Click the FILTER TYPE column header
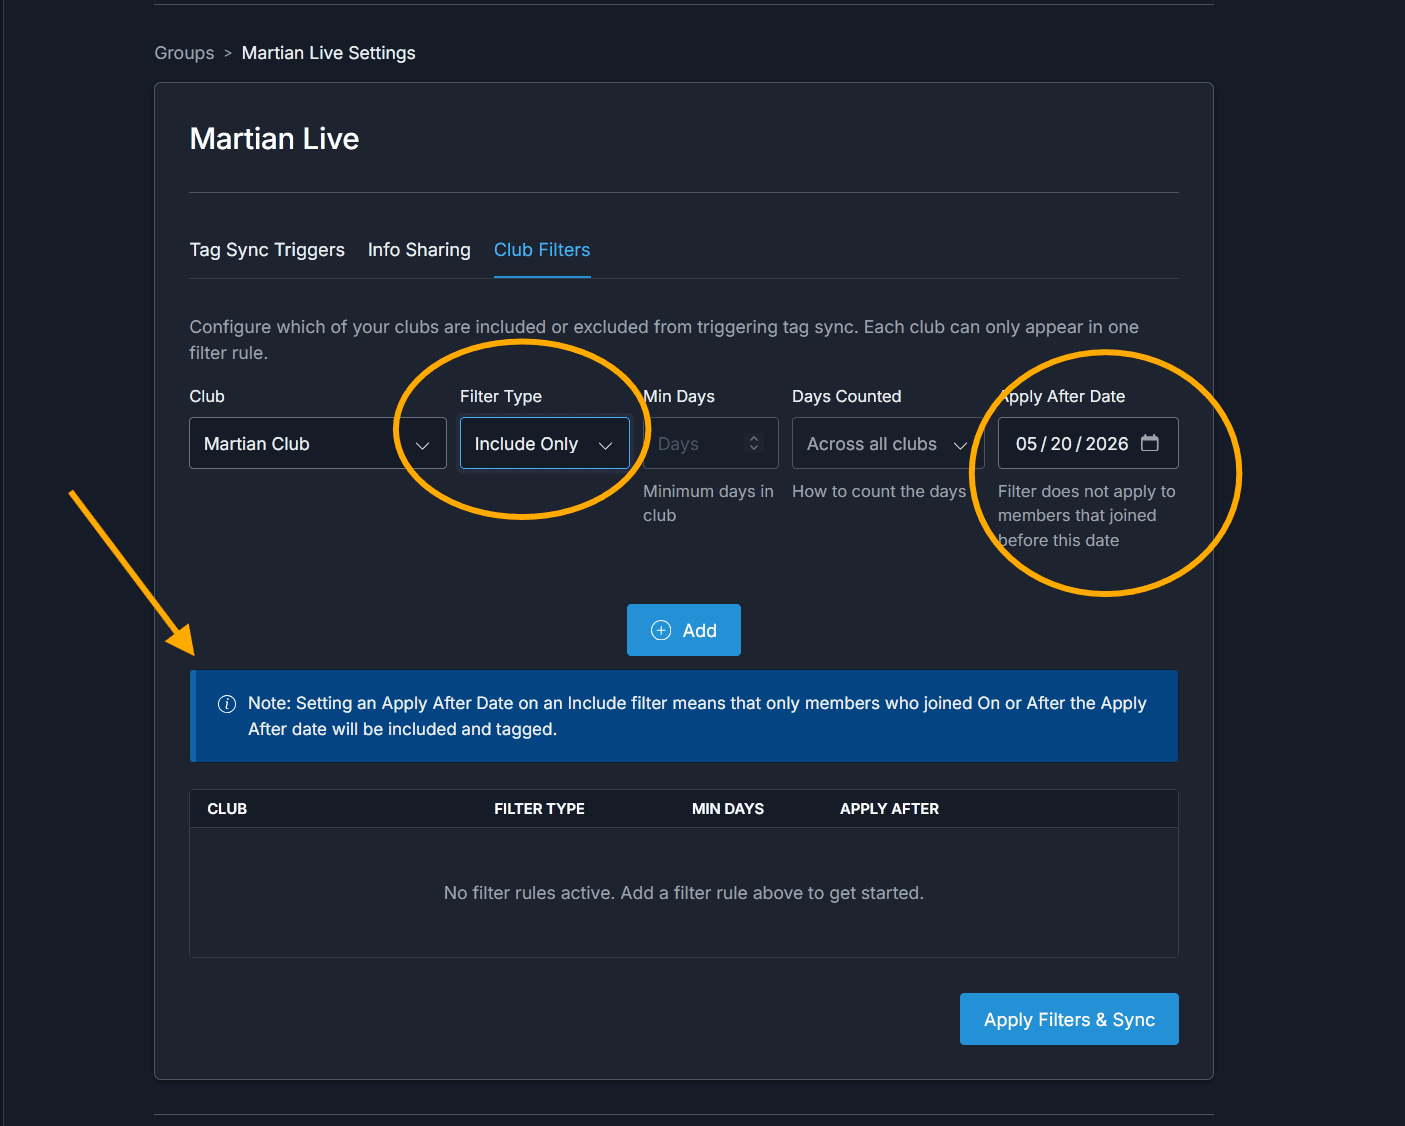The image size is (1405, 1126). [x=539, y=809]
